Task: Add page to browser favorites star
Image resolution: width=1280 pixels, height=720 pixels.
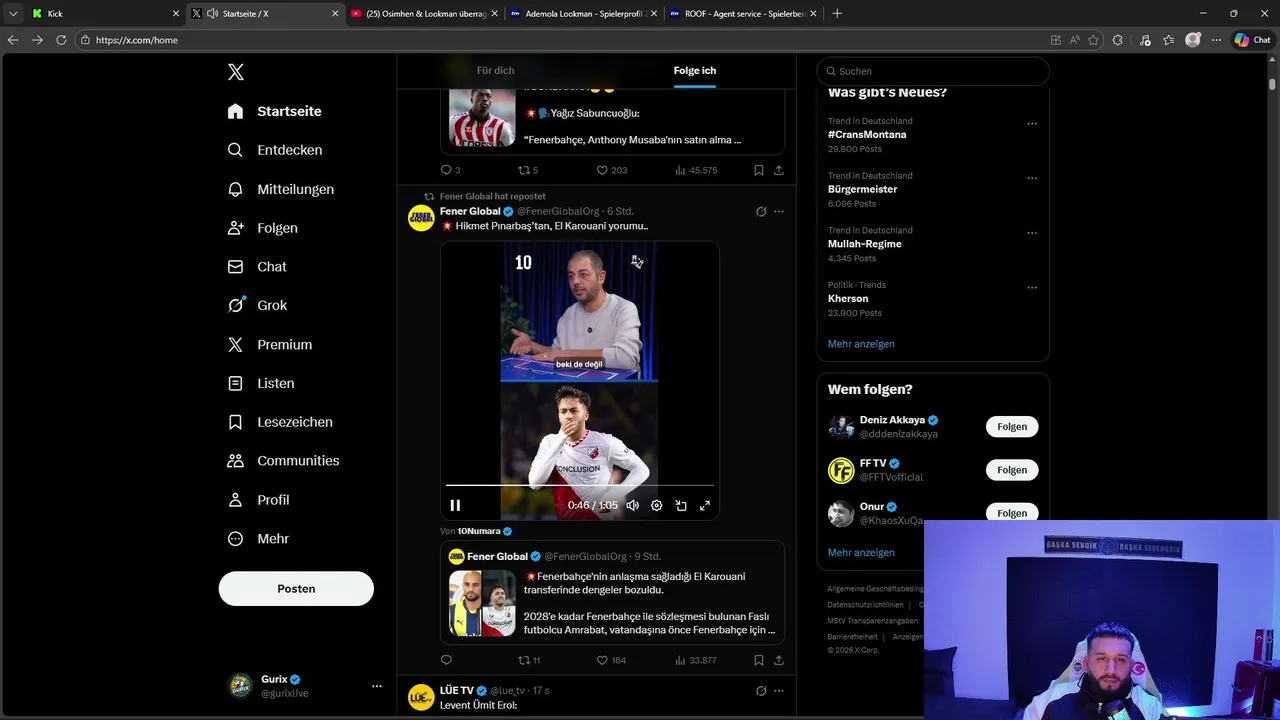Action: pyautogui.click(x=1093, y=40)
